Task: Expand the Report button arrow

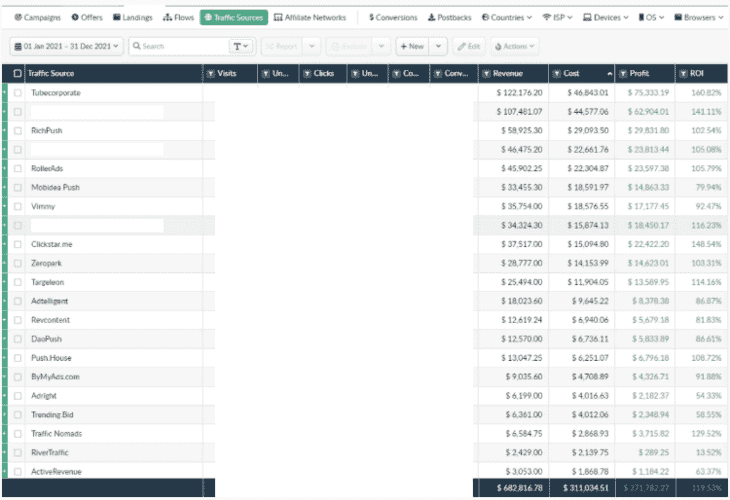Action: coord(312,46)
